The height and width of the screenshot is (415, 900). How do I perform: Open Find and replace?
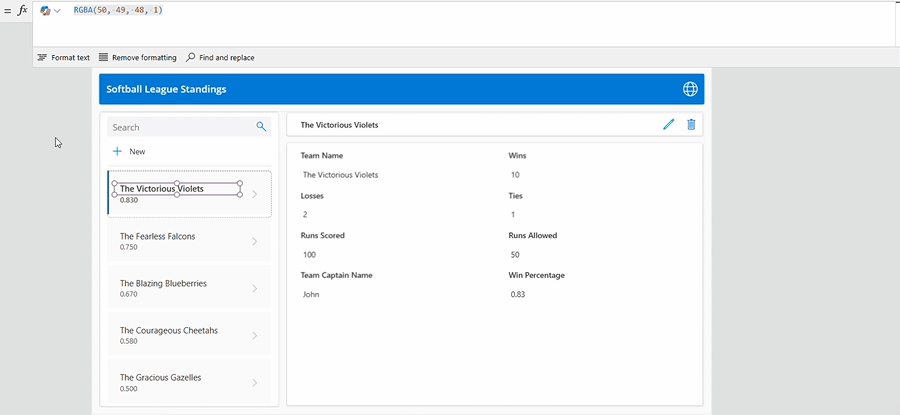(220, 58)
